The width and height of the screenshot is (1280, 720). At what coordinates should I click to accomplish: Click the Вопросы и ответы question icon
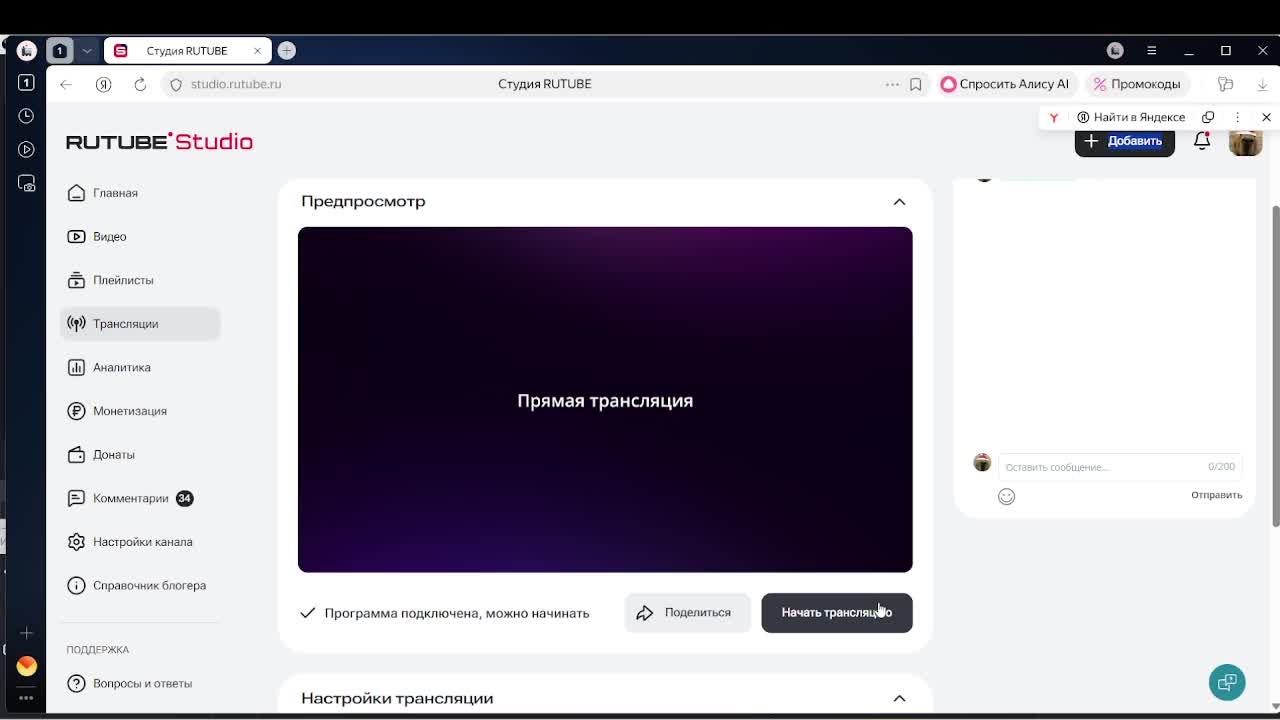(76, 683)
